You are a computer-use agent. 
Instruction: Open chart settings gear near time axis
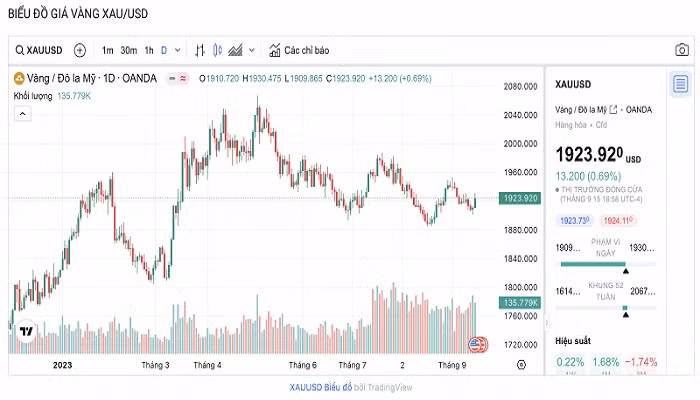(x=522, y=365)
